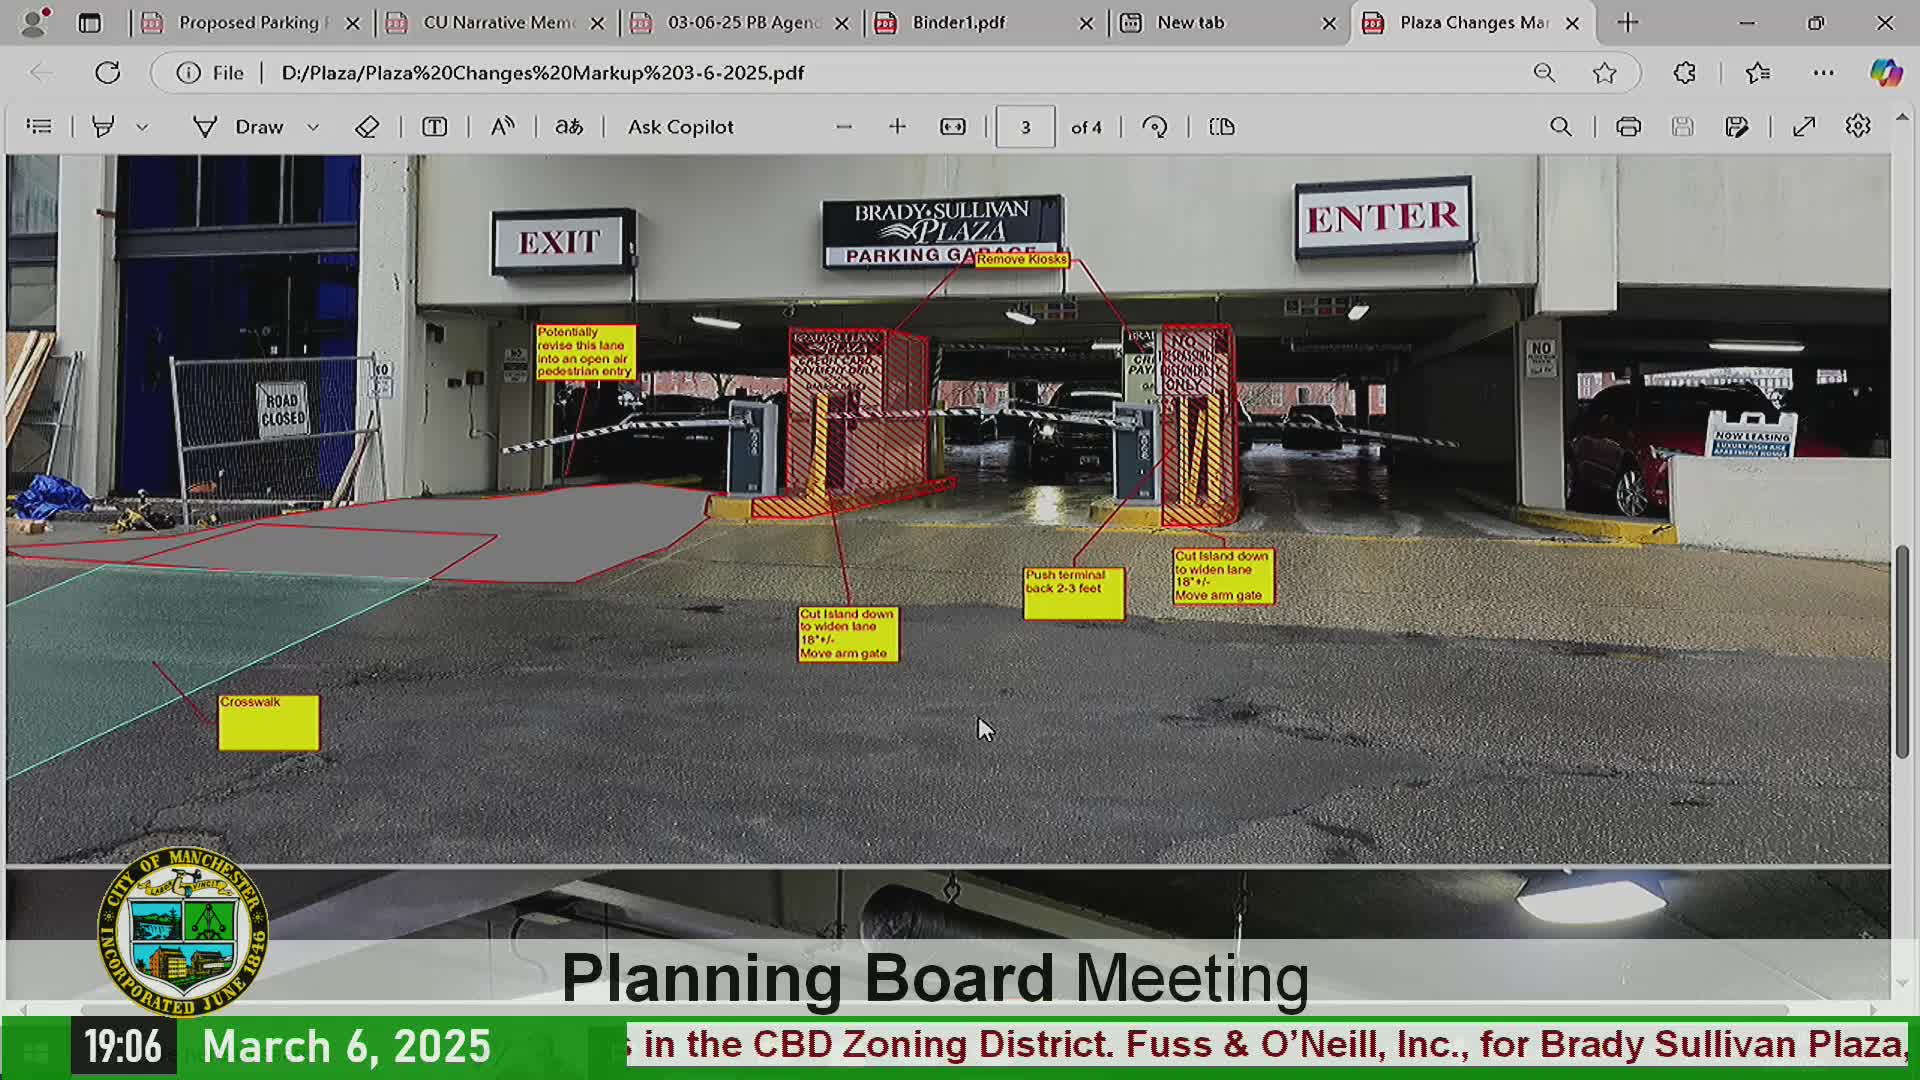Open the browser Settings and more menu
Viewport: 1920px width, 1080px height.
pyautogui.click(x=1823, y=73)
